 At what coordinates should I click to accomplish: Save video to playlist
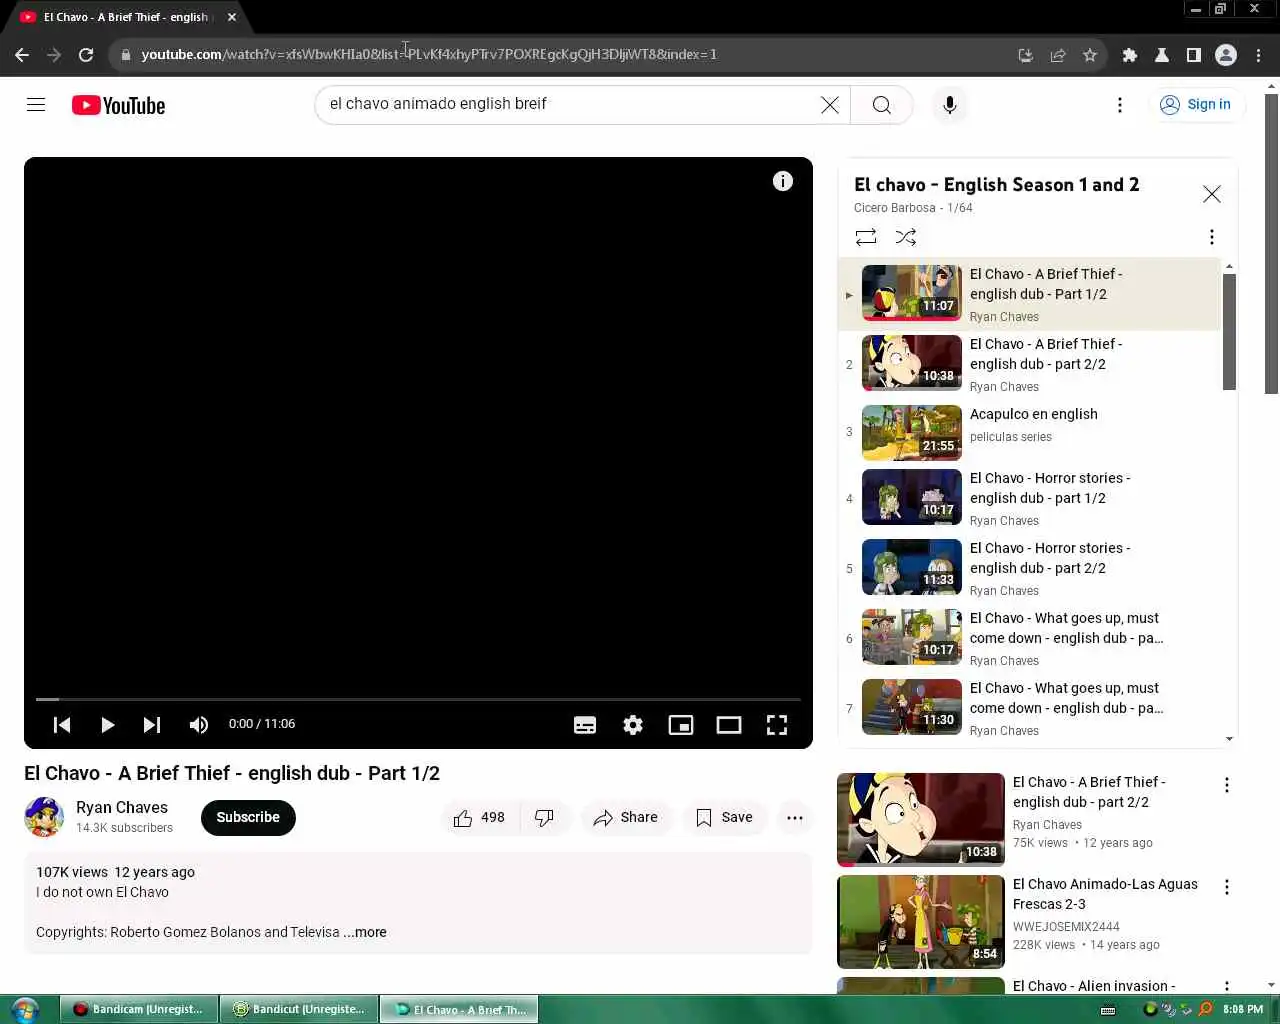(x=724, y=818)
